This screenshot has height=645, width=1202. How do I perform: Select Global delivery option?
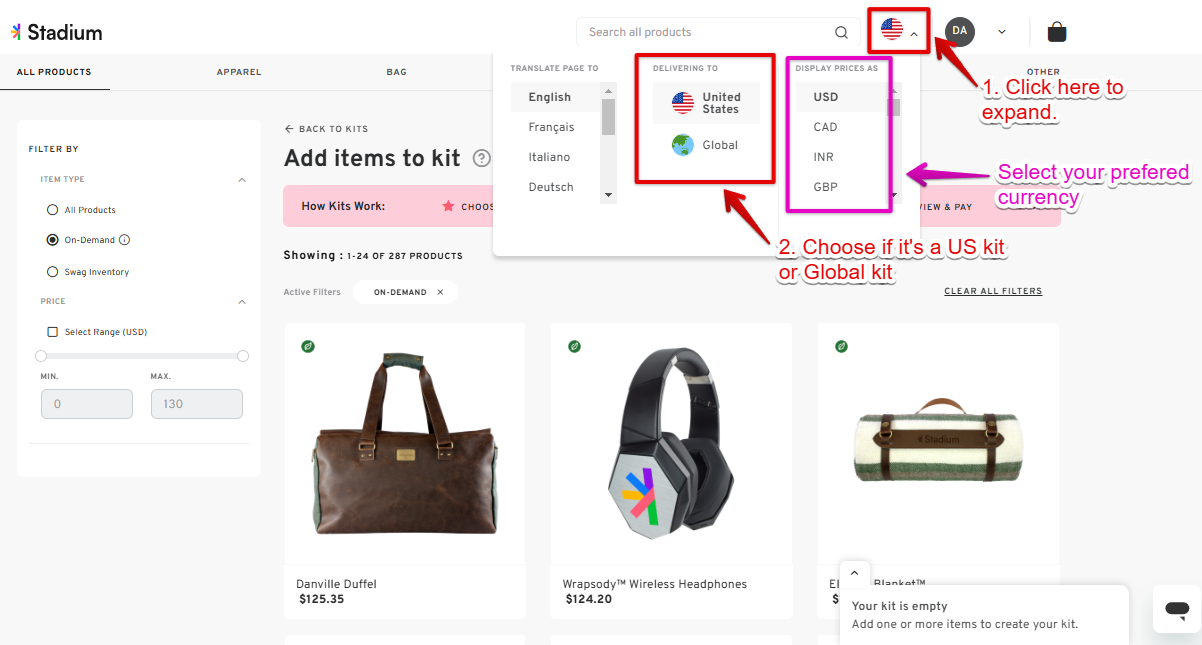[707, 145]
